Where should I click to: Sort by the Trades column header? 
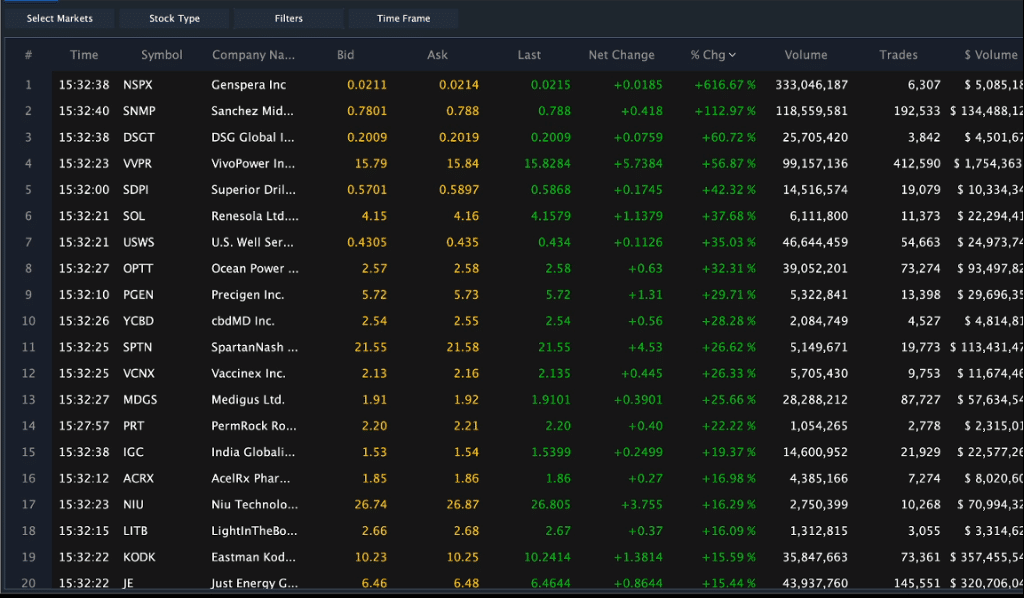pyautogui.click(x=898, y=55)
